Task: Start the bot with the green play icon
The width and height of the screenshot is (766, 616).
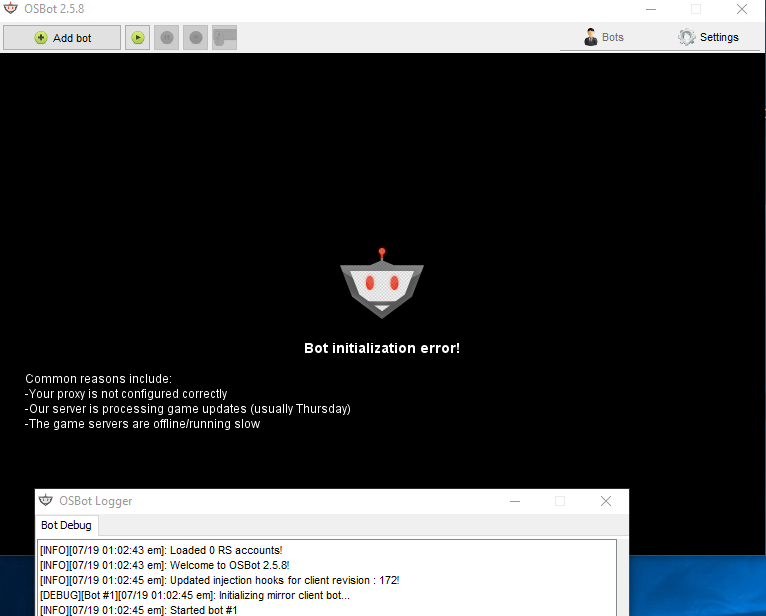Action: [138, 38]
